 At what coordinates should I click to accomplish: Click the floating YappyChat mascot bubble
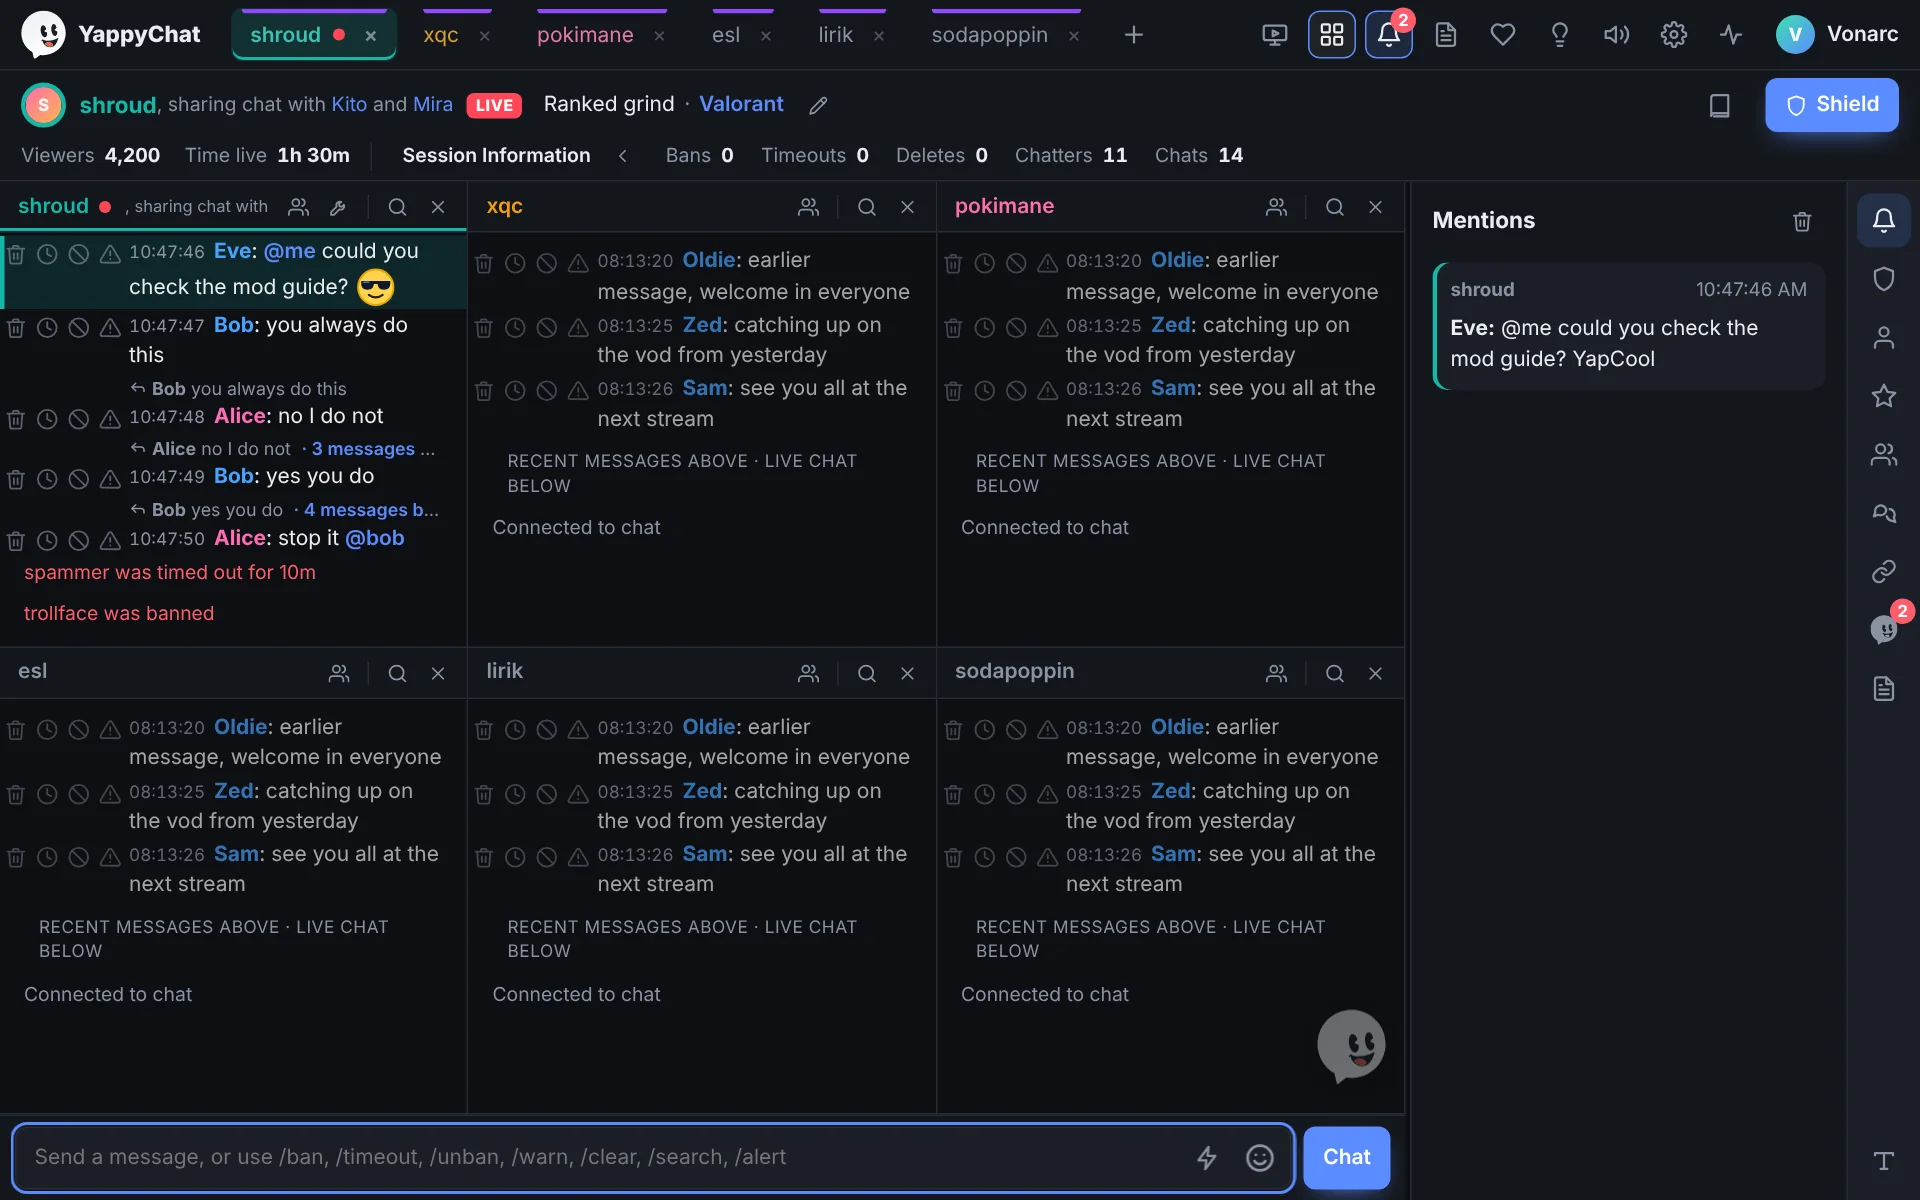point(1351,1046)
